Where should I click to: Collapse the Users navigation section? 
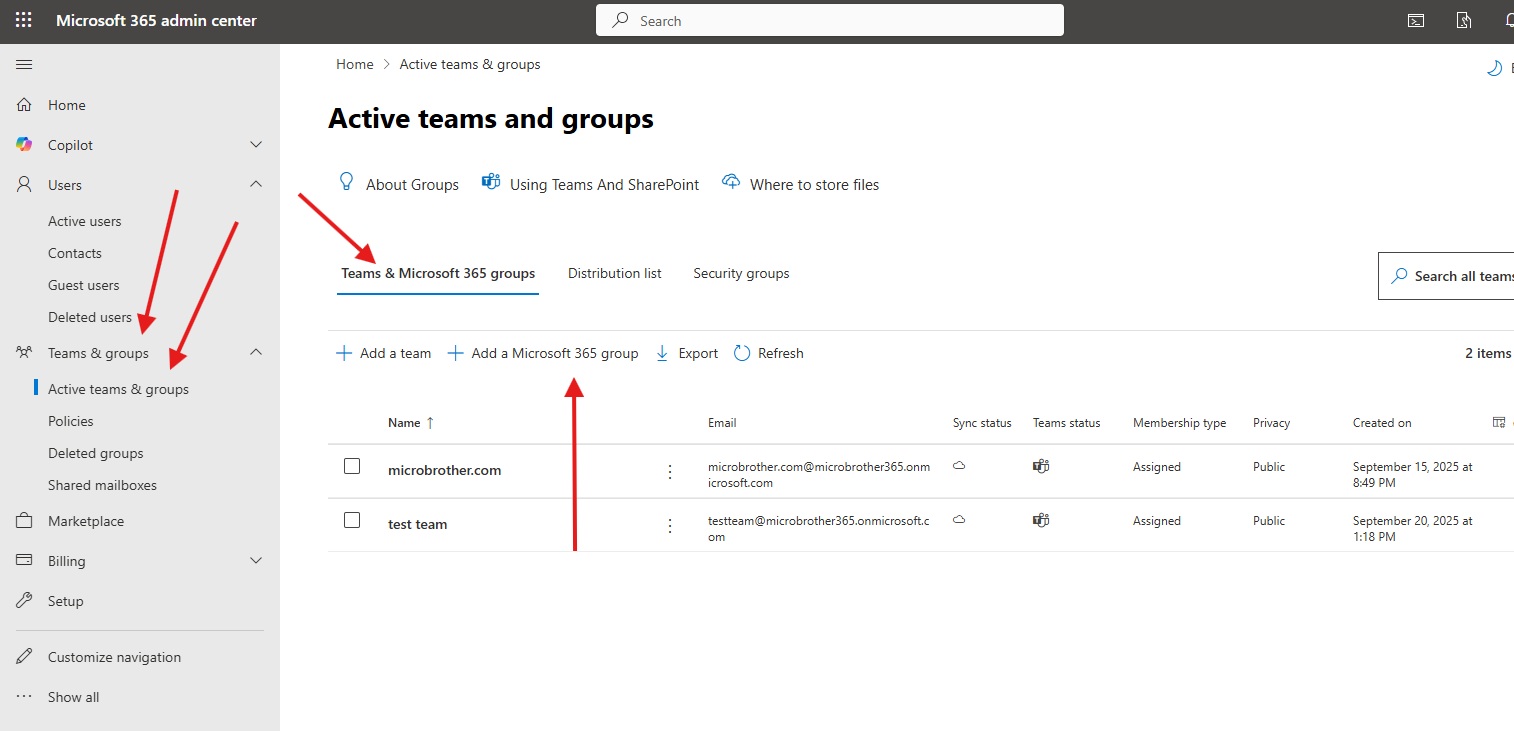256,185
